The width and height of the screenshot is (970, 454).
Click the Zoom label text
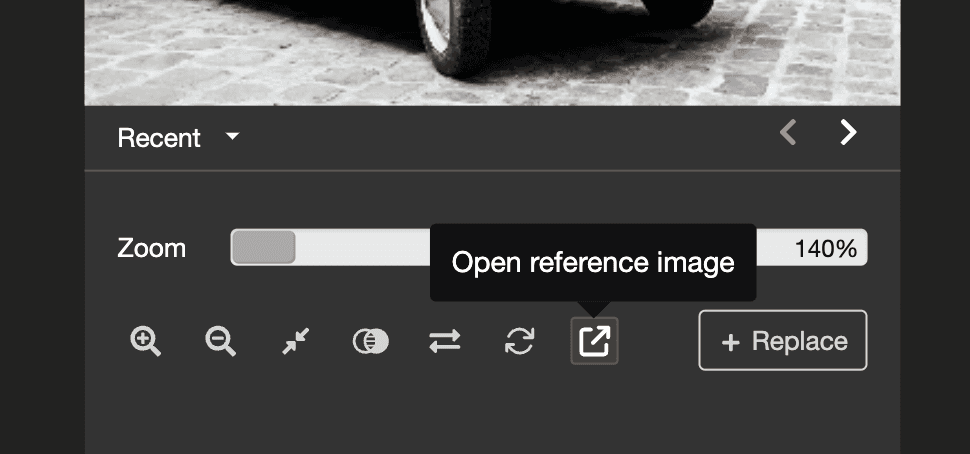click(151, 248)
